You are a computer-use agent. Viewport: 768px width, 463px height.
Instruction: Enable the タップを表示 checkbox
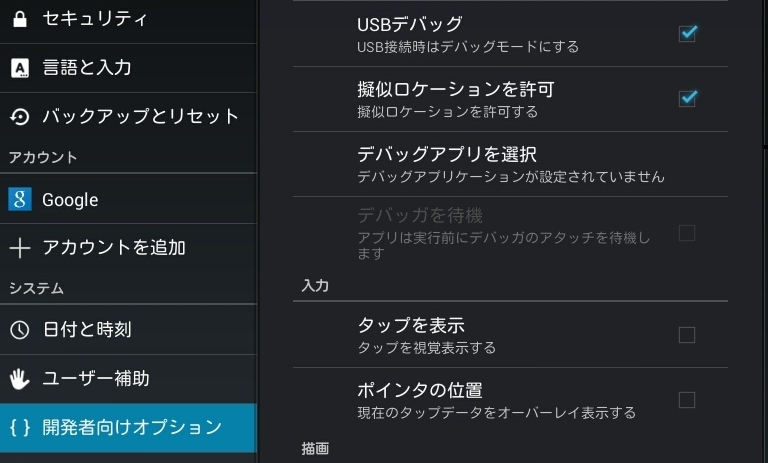[x=687, y=335]
